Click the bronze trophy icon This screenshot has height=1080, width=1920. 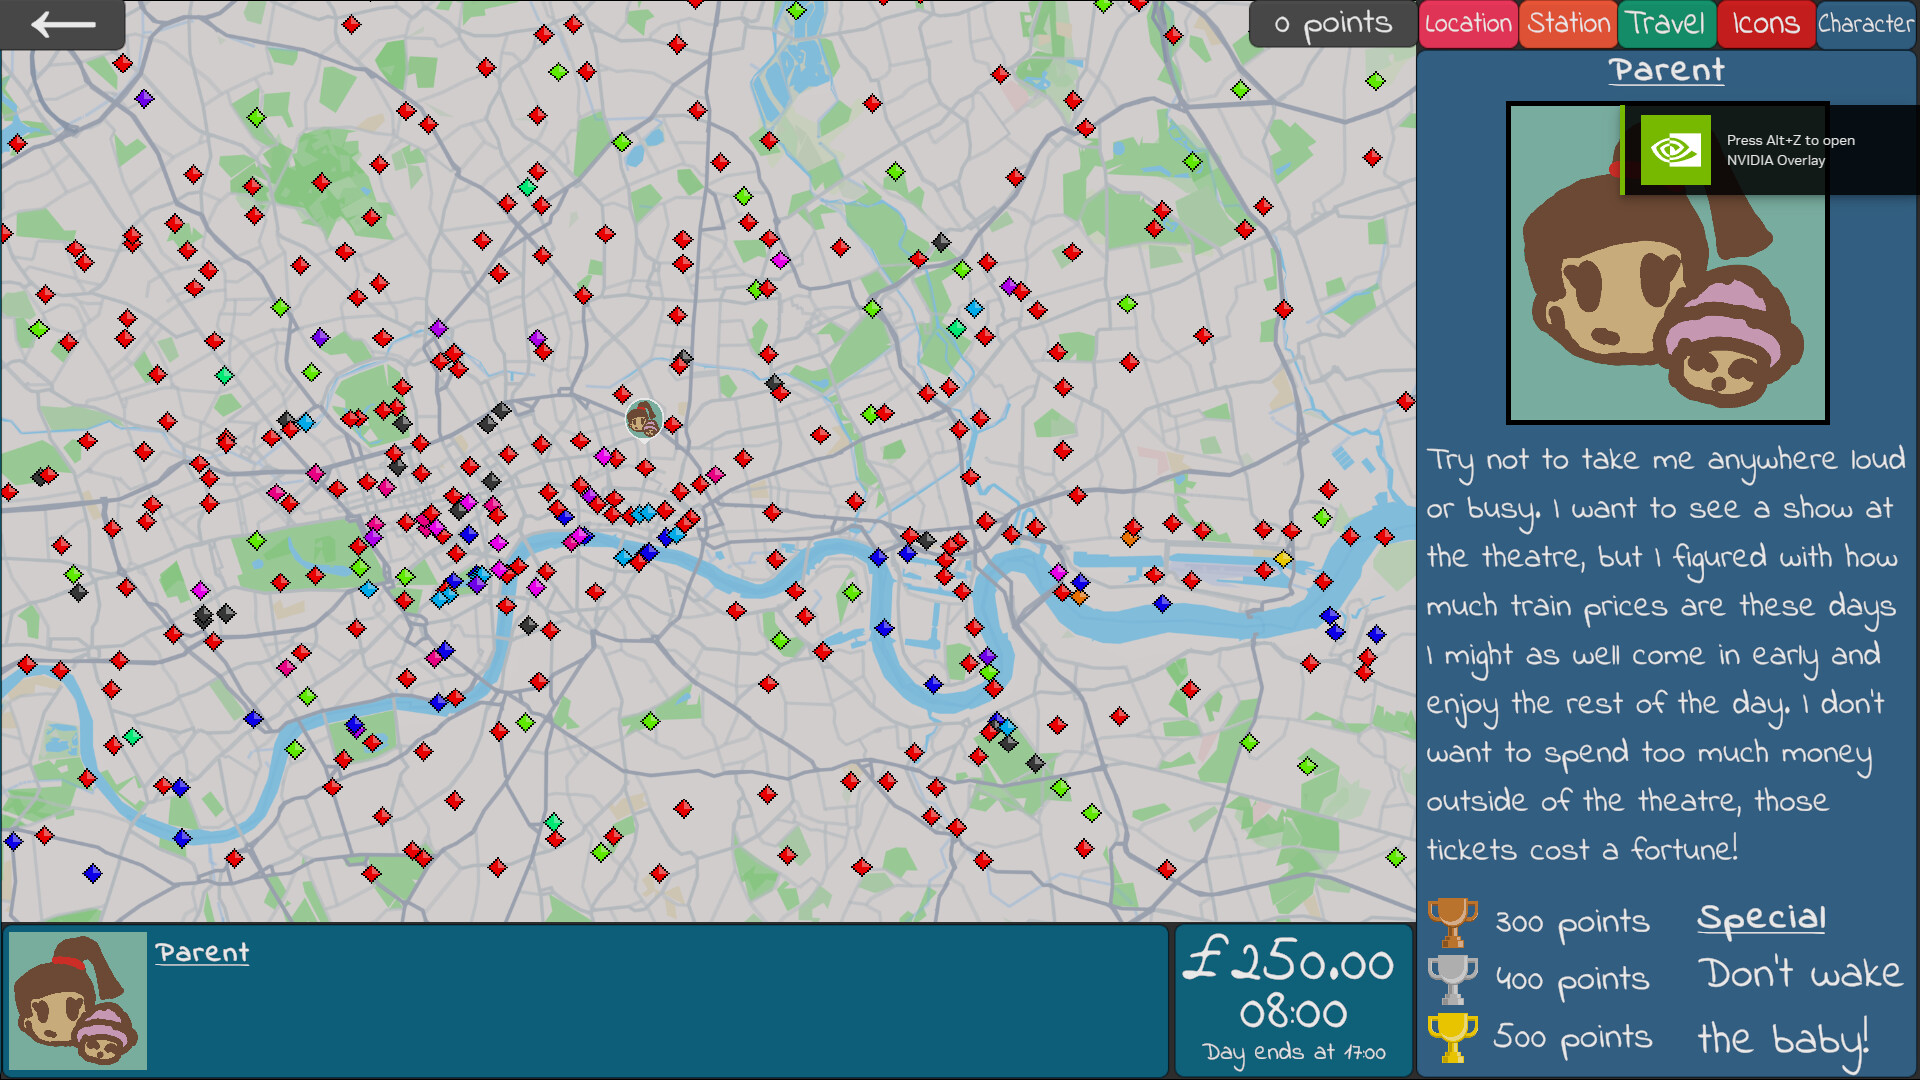pos(1452,922)
